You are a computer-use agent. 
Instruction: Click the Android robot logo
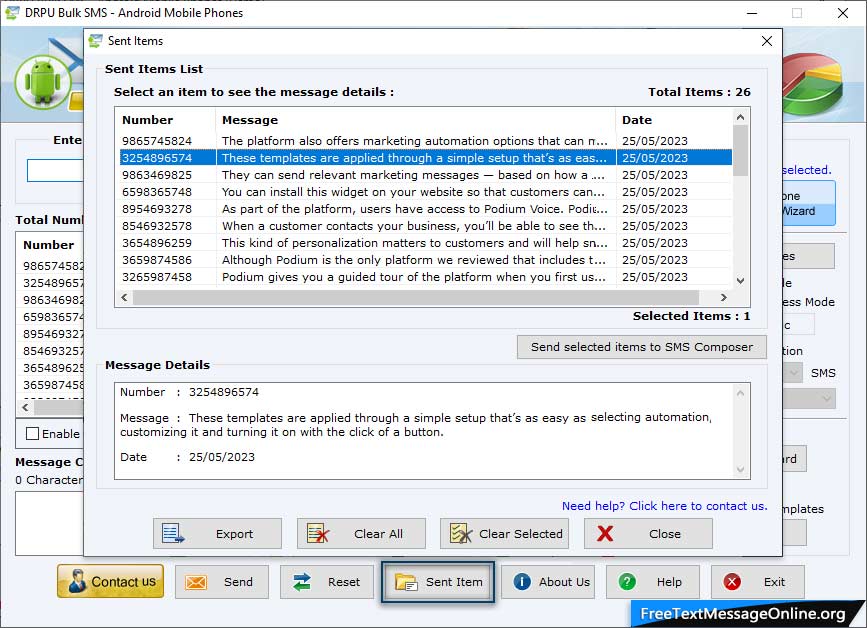click(x=43, y=82)
